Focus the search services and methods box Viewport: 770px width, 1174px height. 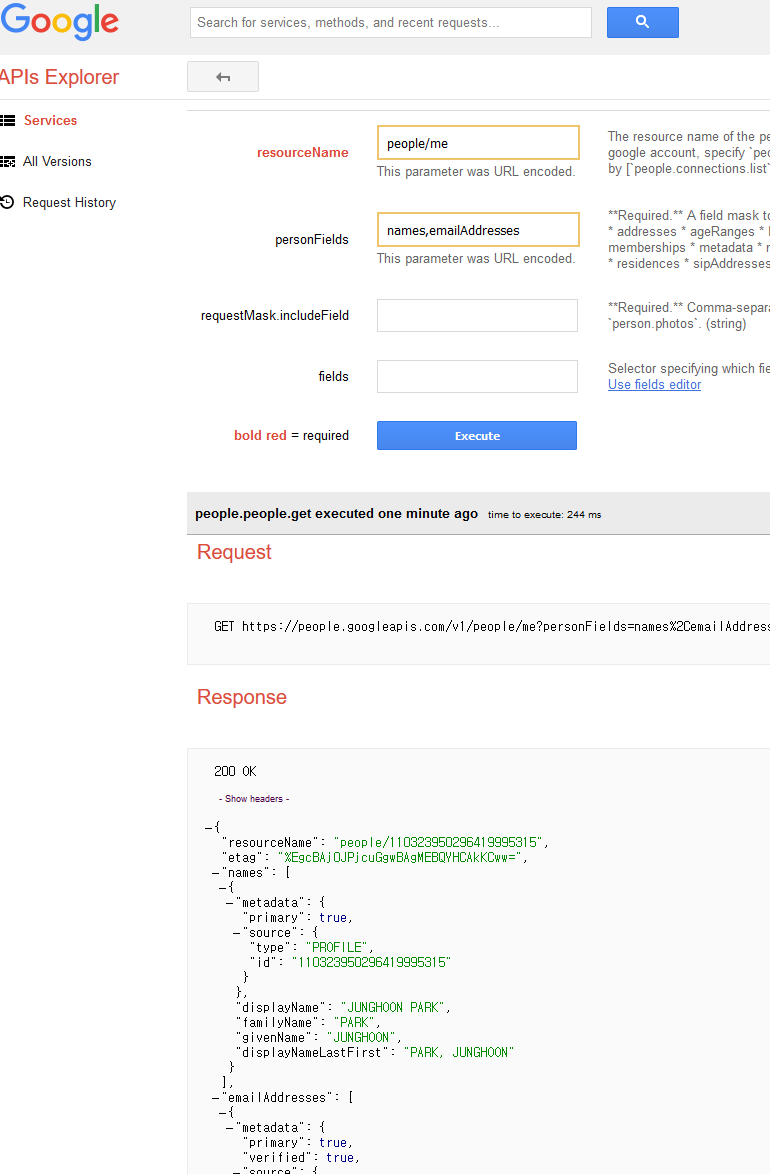(x=390, y=22)
